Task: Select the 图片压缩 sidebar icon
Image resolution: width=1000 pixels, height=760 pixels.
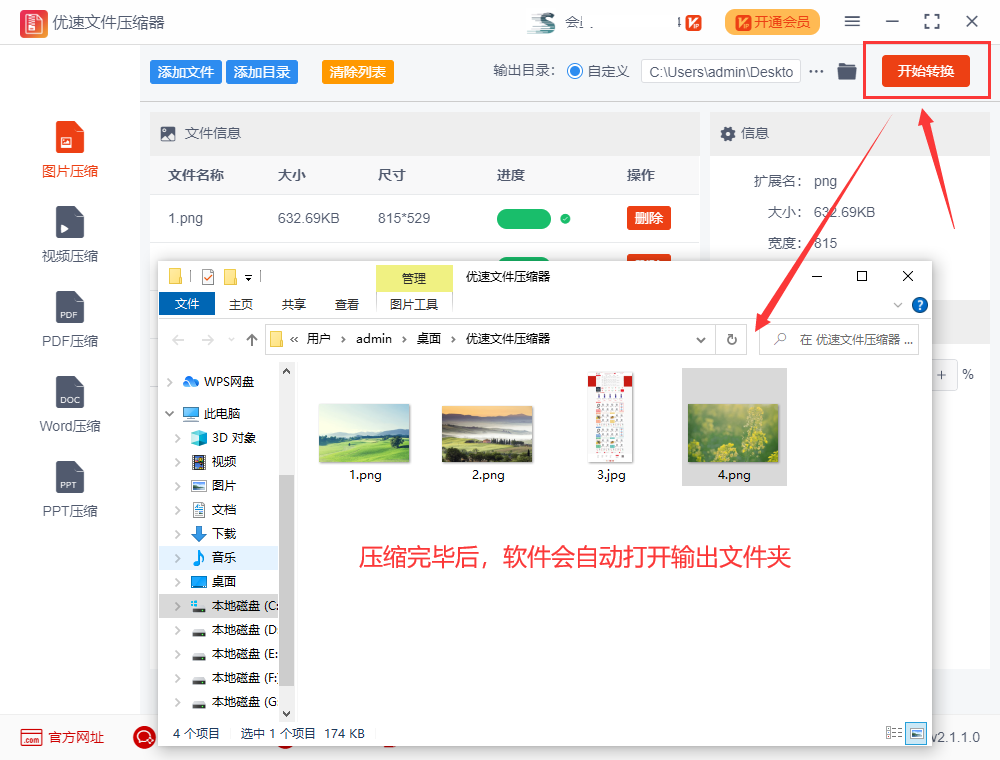Action: pos(70,137)
